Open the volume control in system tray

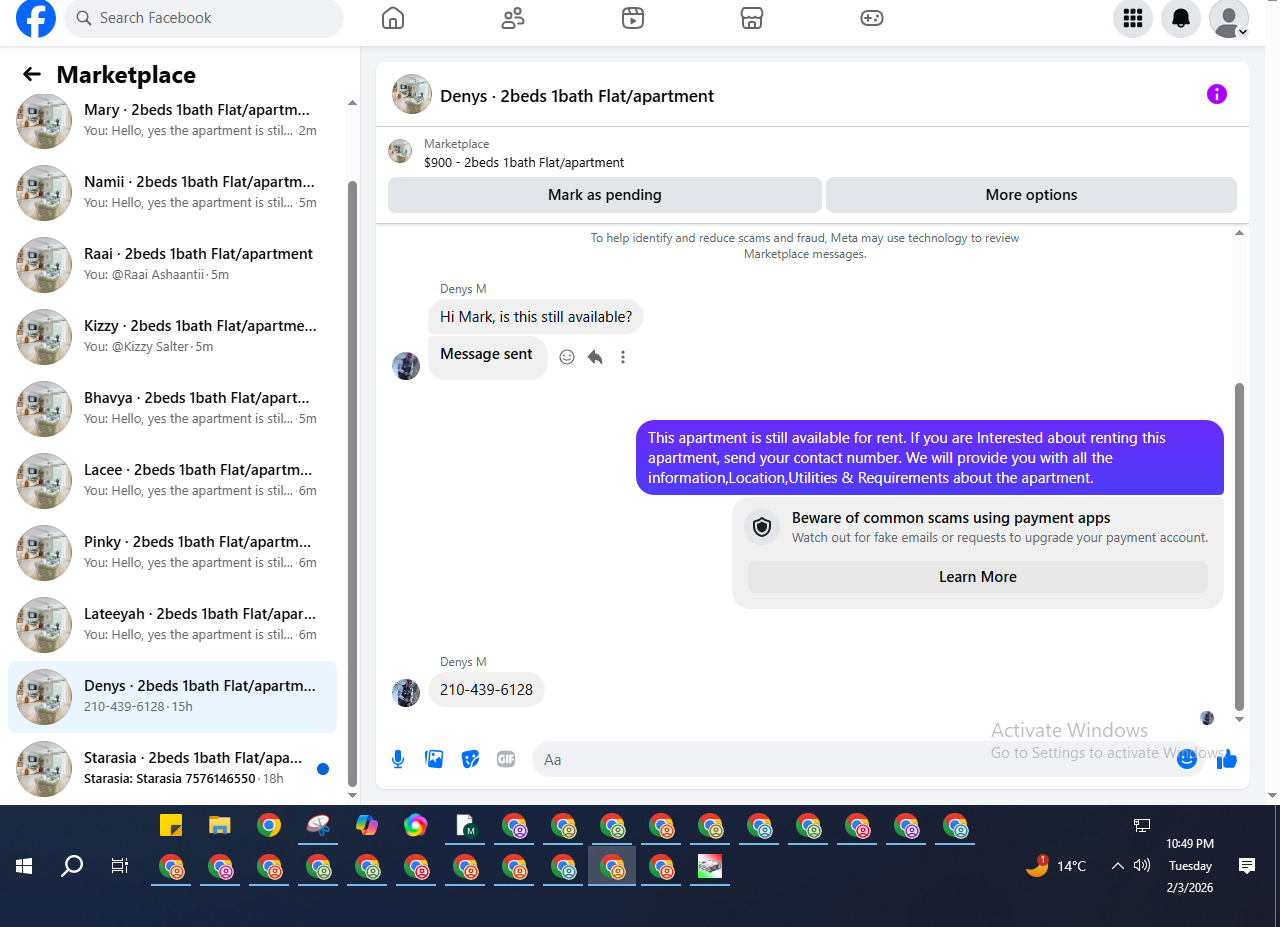click(1142, 866)
